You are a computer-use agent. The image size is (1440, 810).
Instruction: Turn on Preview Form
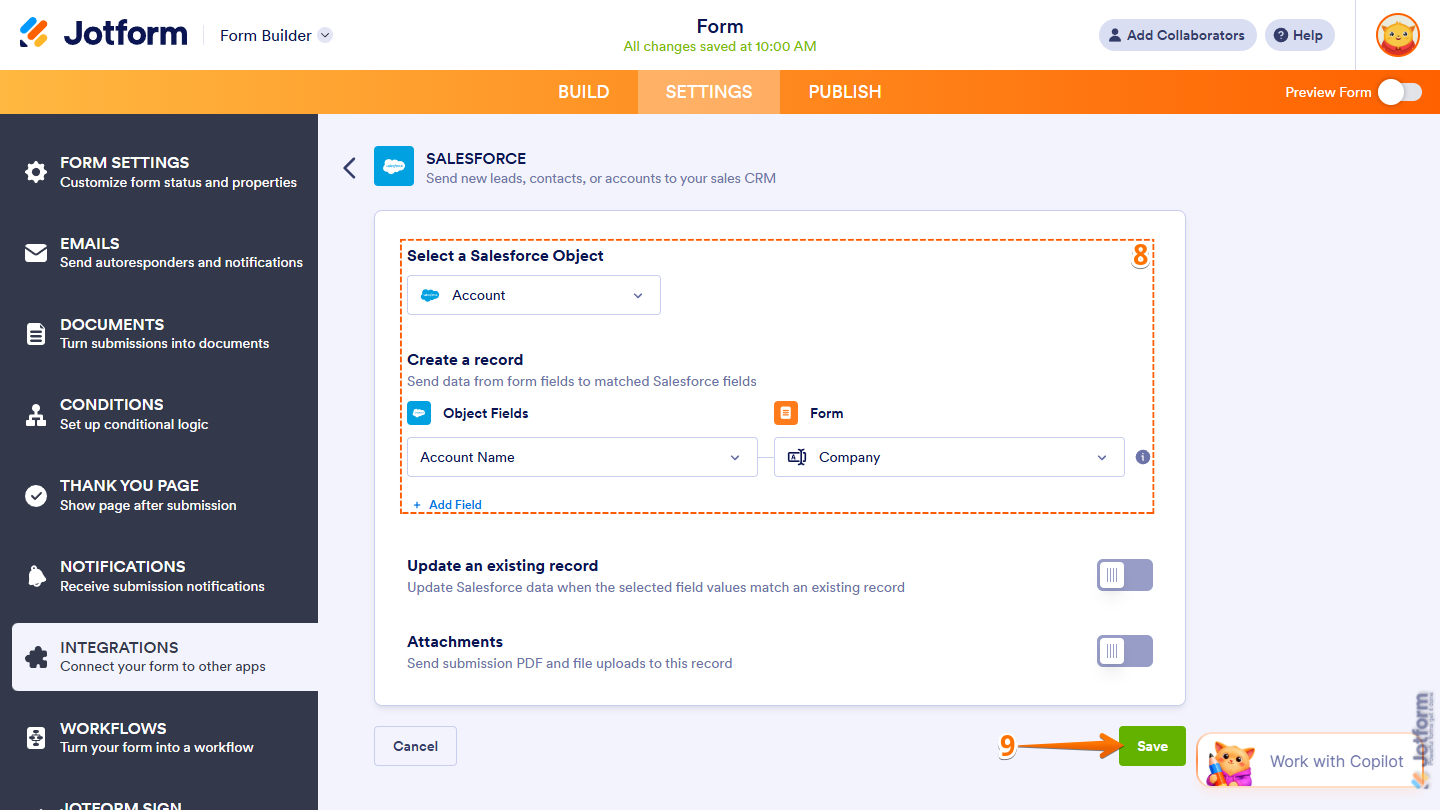pos(1398,91)
